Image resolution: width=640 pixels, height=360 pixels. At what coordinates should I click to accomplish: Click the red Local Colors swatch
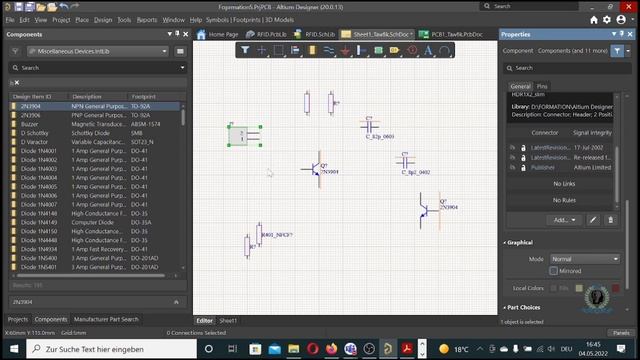[x=616, y=288]
